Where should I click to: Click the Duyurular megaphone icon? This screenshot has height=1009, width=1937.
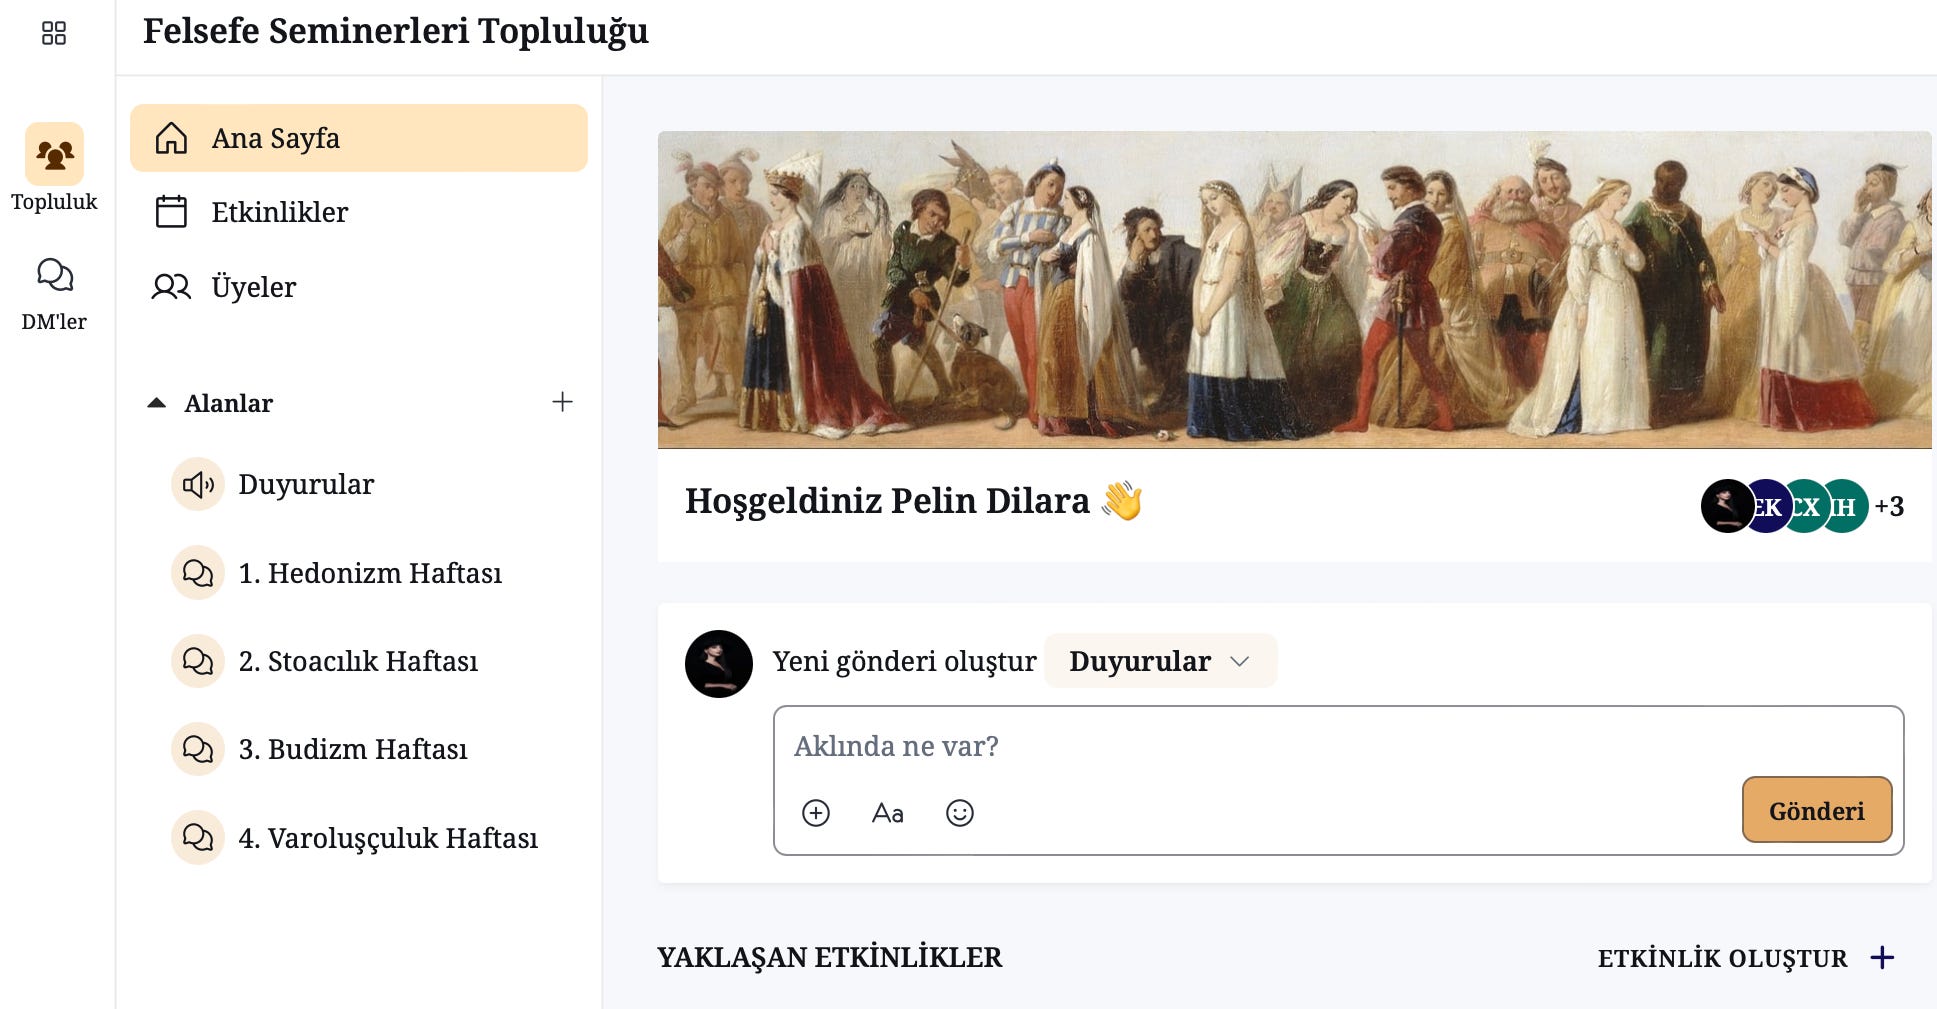pyautogui.click(x=197, y=484)
